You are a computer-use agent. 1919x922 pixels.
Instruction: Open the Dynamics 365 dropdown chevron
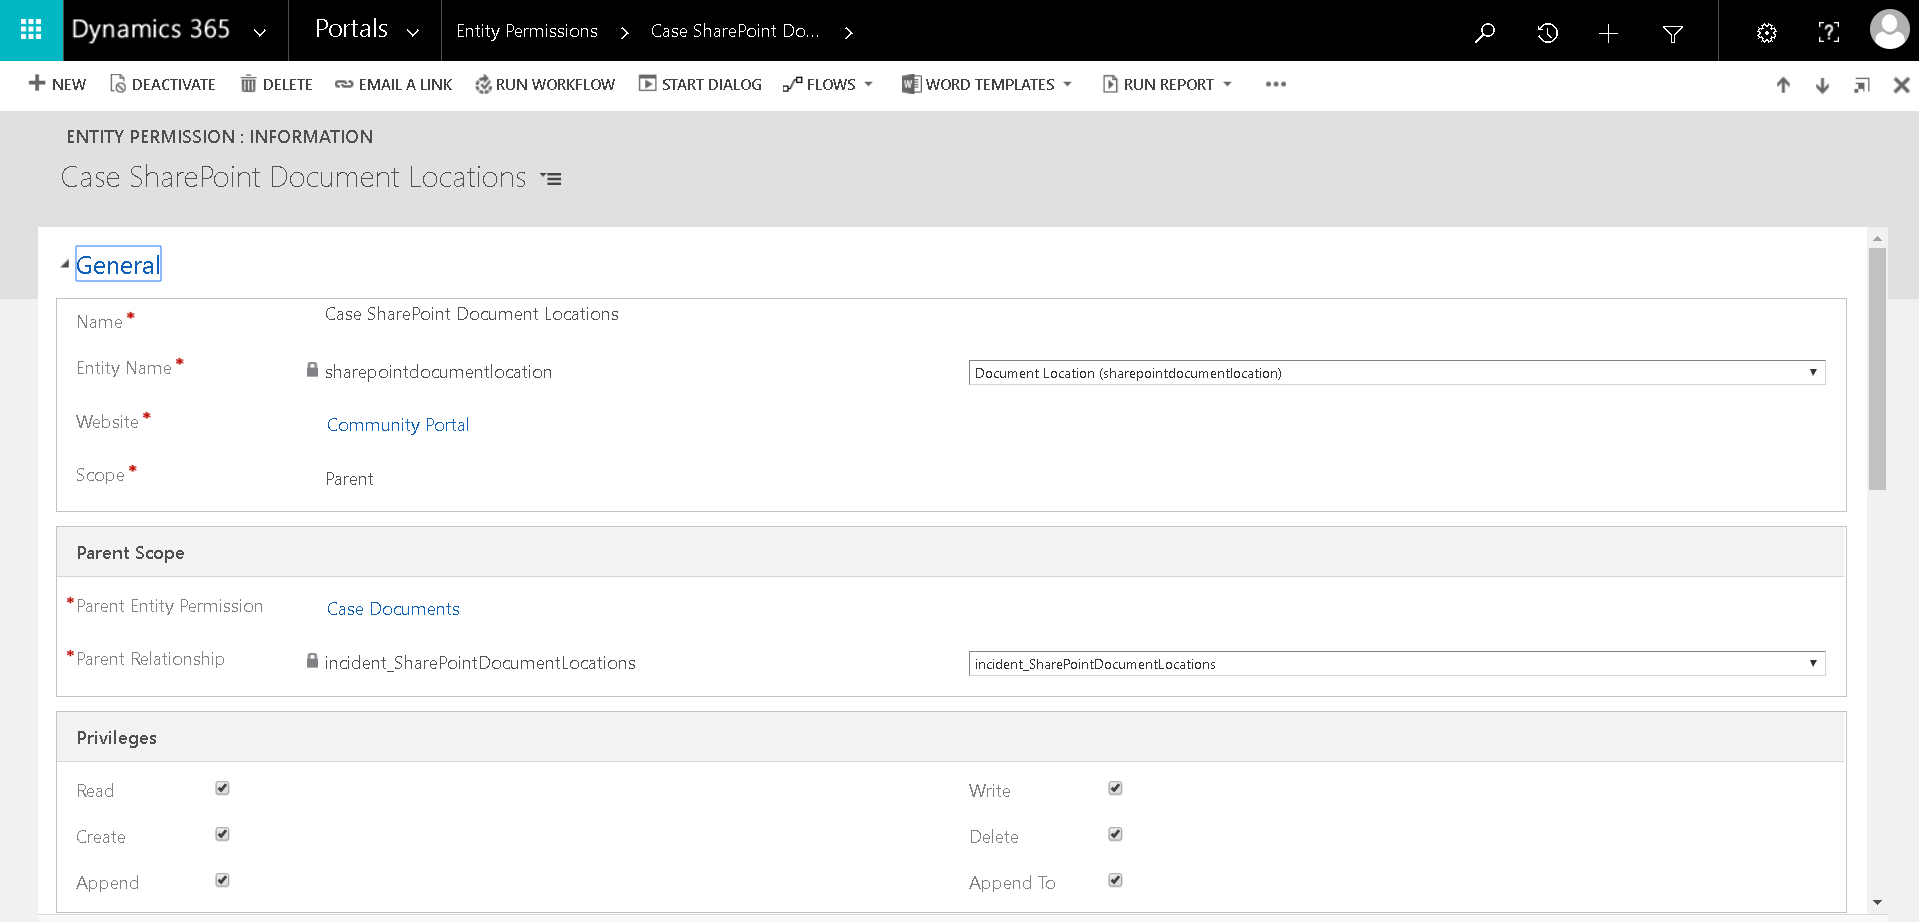pyautogui.click(x=260, y=32)
